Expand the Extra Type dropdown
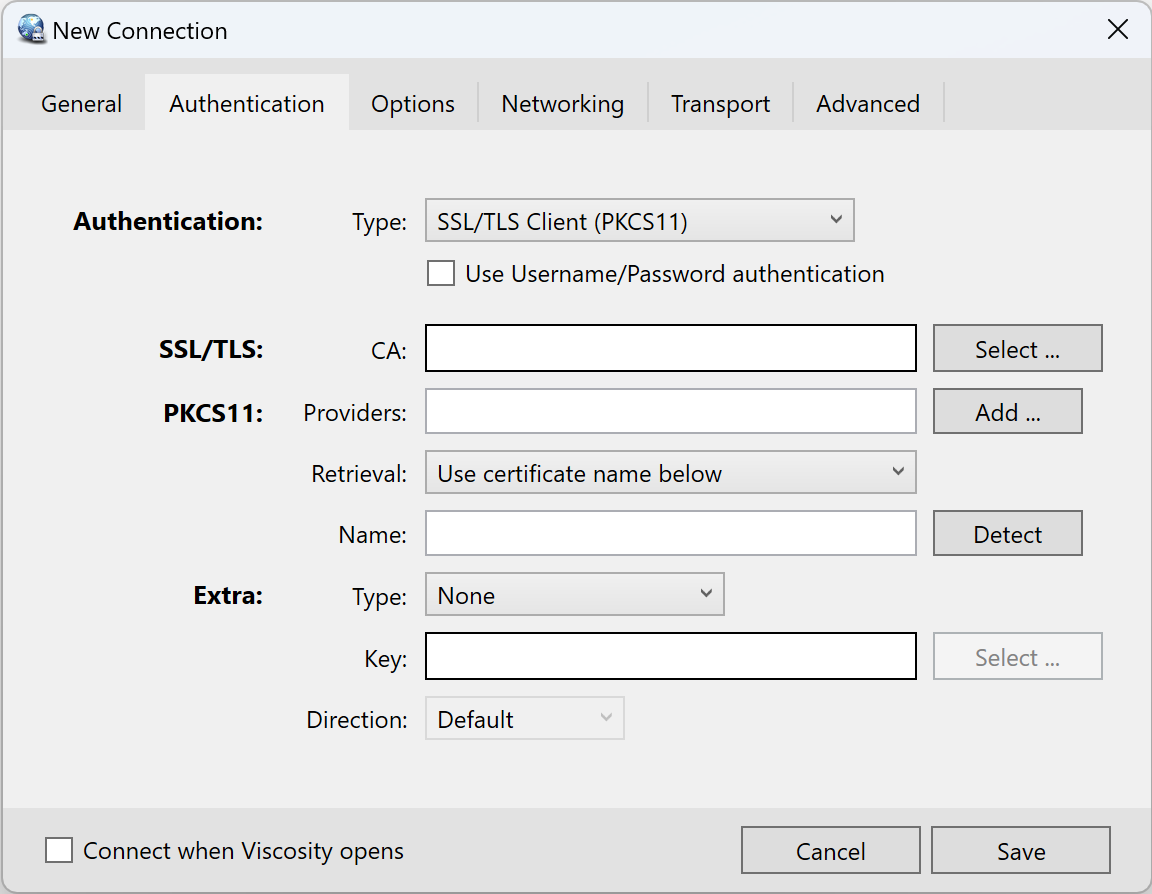The image size is (1152, 894). pos(574,596)
